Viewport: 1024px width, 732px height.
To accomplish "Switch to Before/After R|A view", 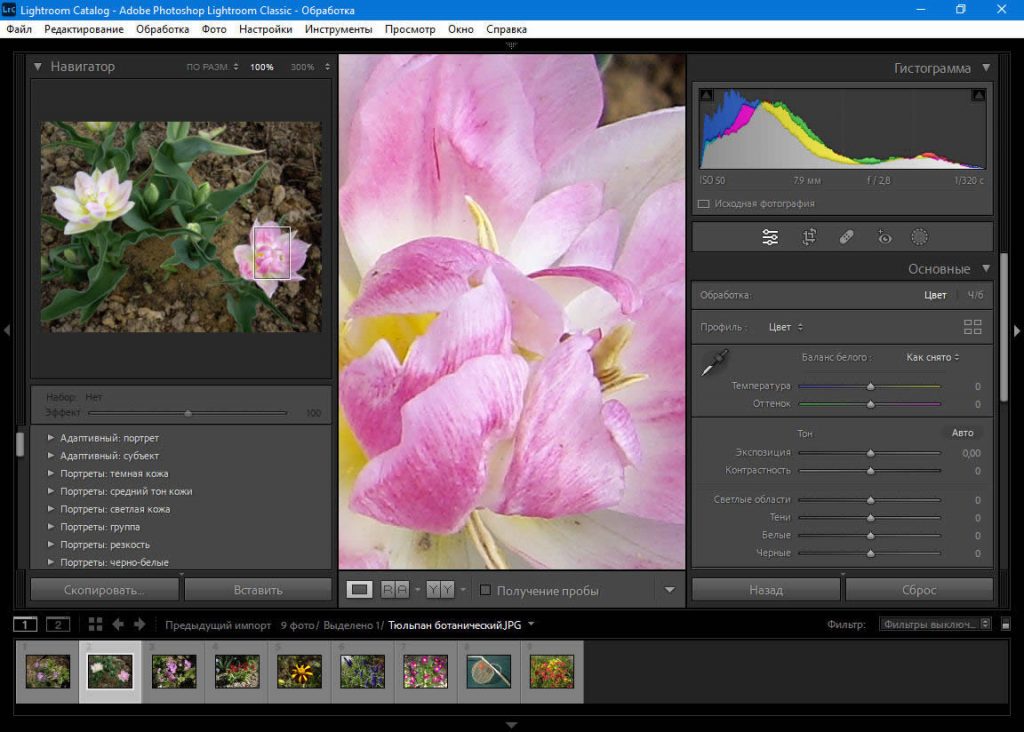I will click(x=395, y=590).
